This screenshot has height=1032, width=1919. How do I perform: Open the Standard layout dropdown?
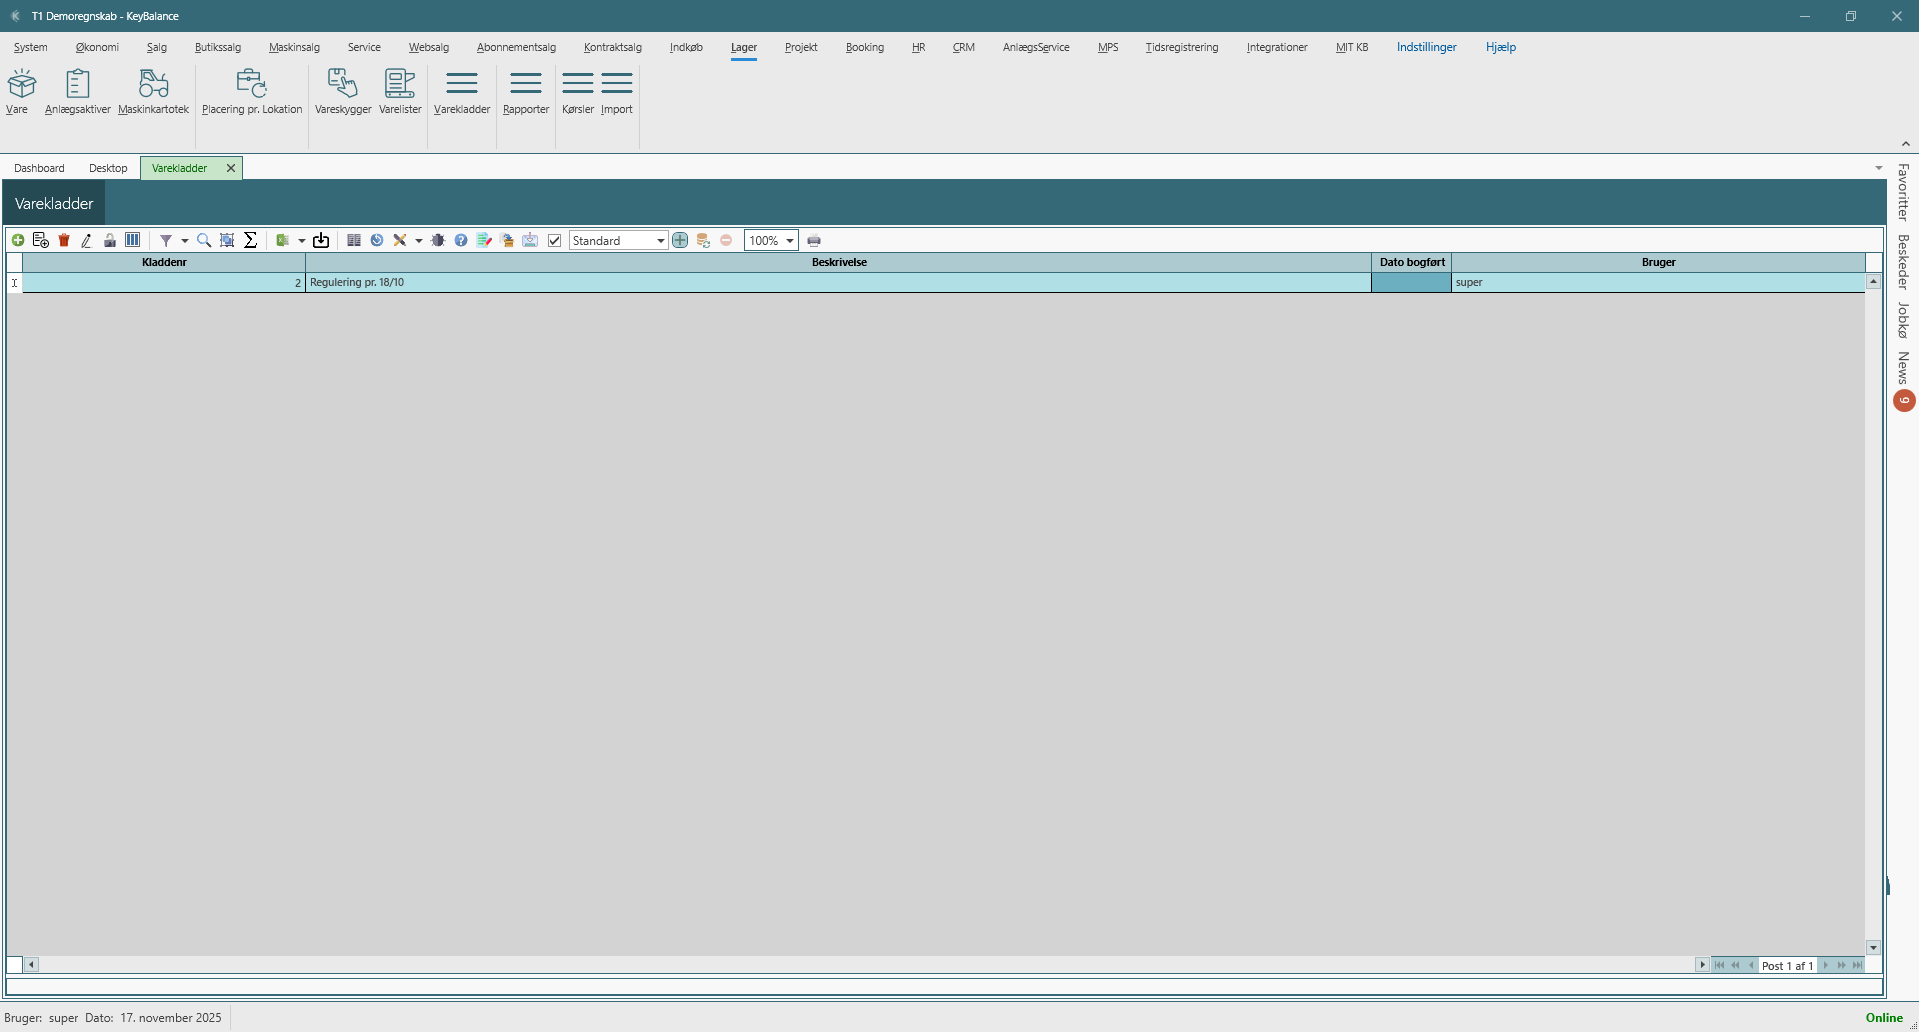660,241
